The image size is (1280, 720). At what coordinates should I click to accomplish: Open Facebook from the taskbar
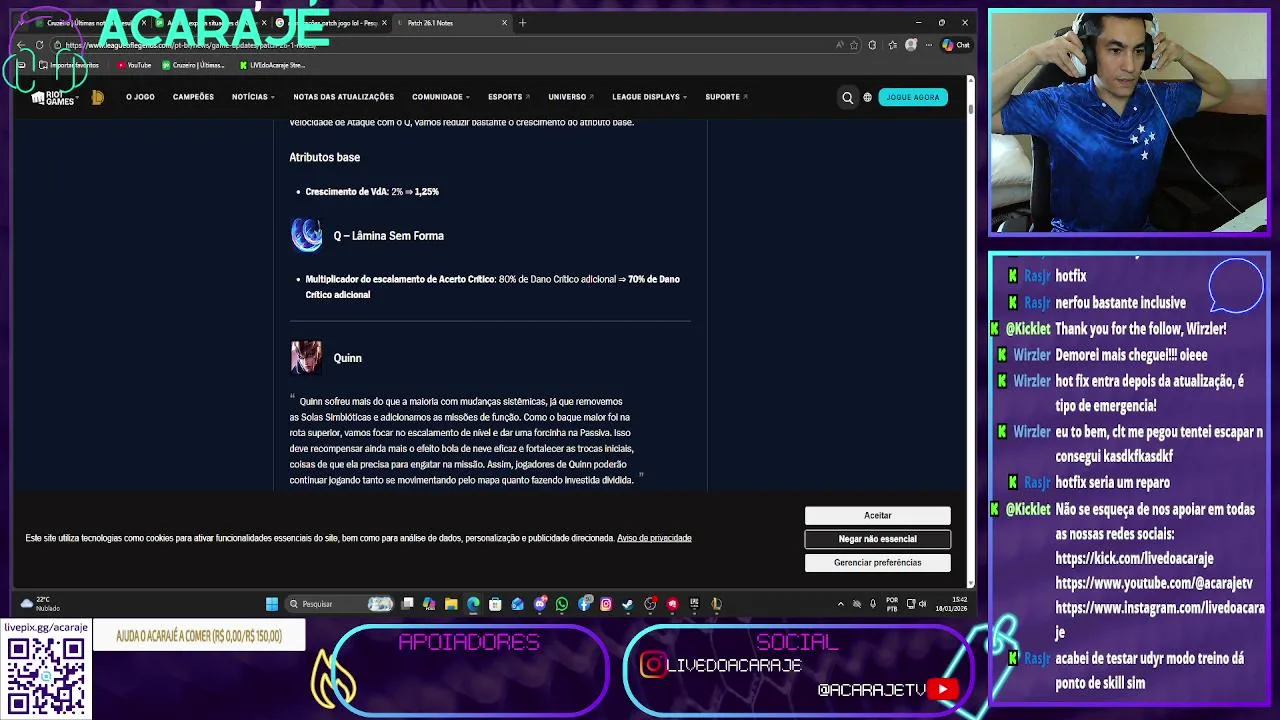click(x=585, y=603)
